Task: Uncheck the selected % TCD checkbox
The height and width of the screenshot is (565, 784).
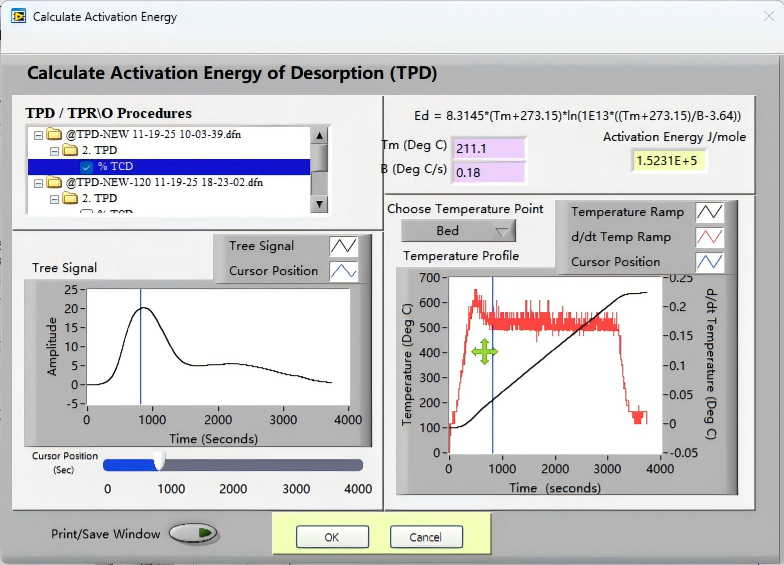Action: coord(86,166)
